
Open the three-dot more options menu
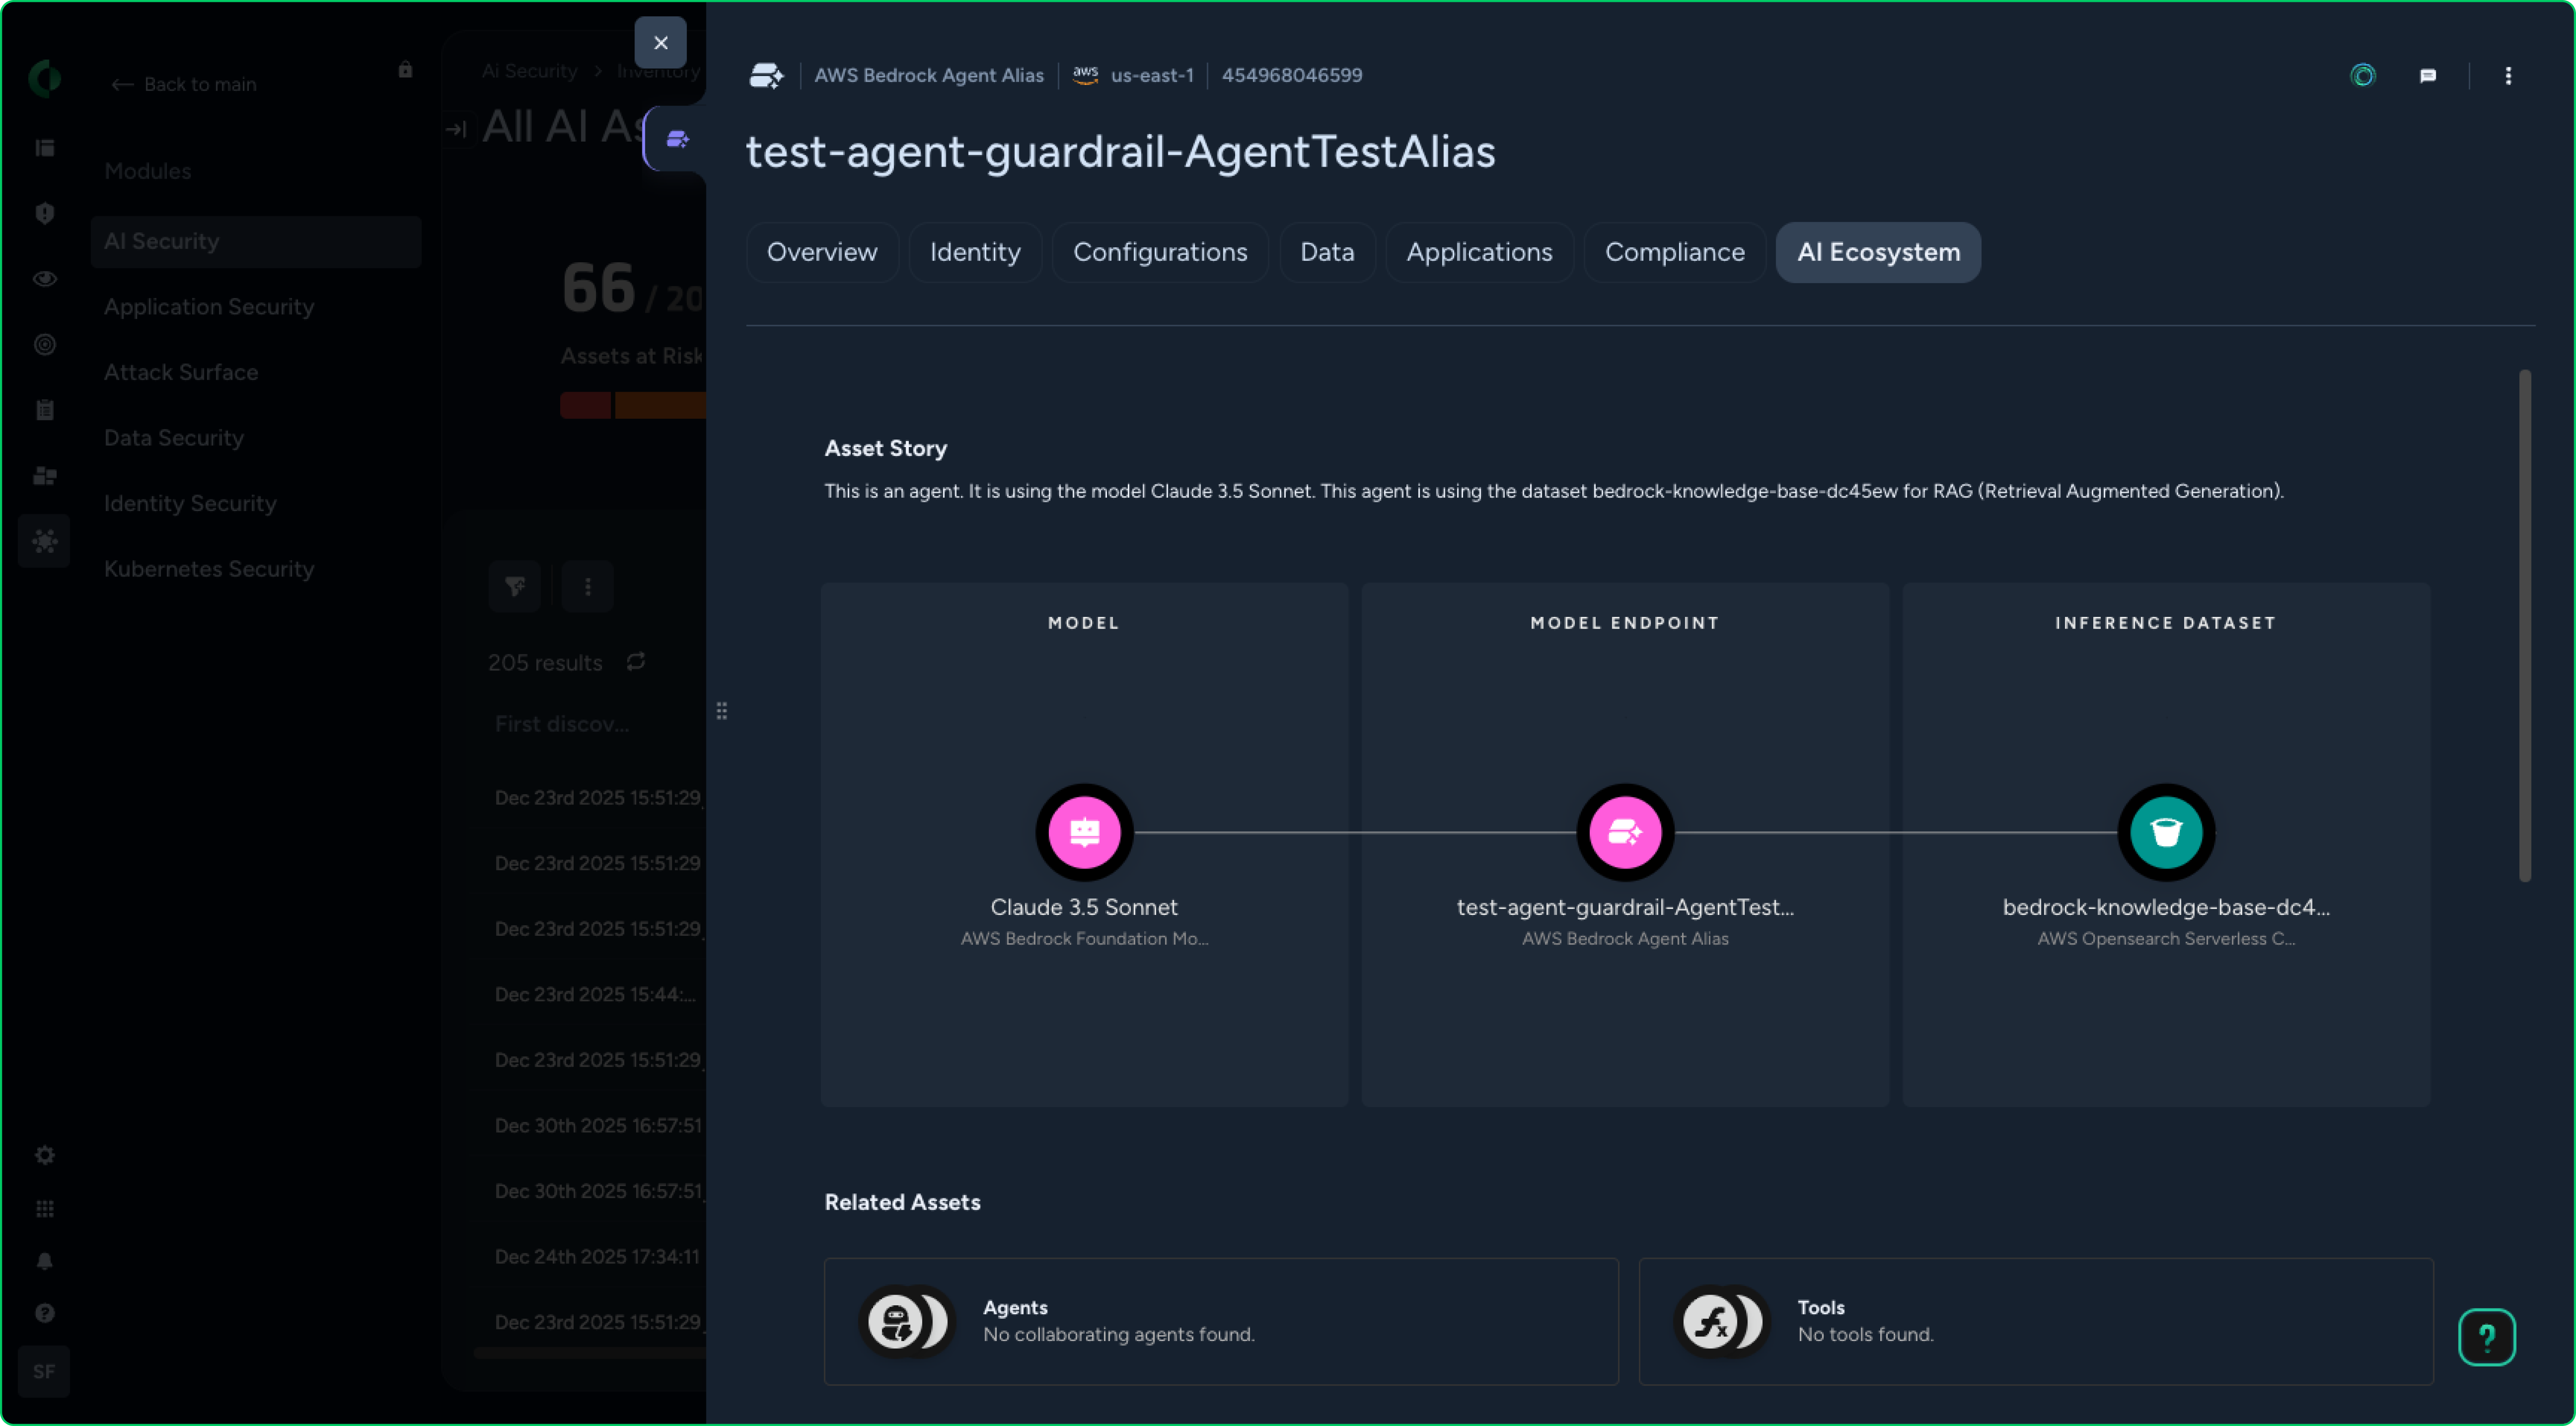tap(2508, 76)
